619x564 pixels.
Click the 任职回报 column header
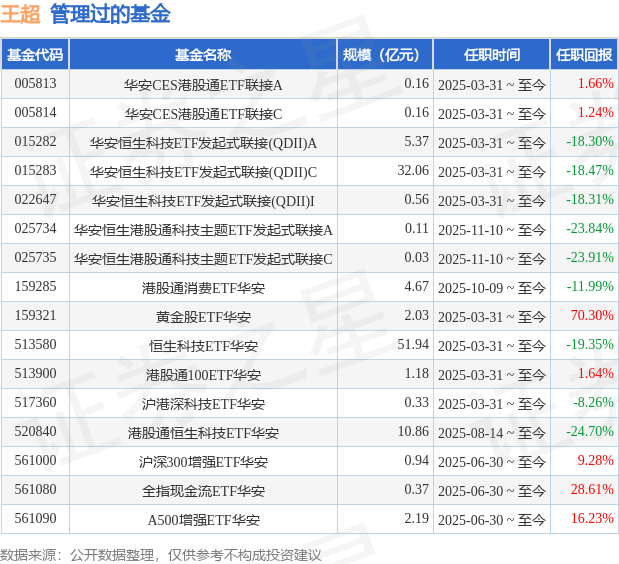pos(584,55)
